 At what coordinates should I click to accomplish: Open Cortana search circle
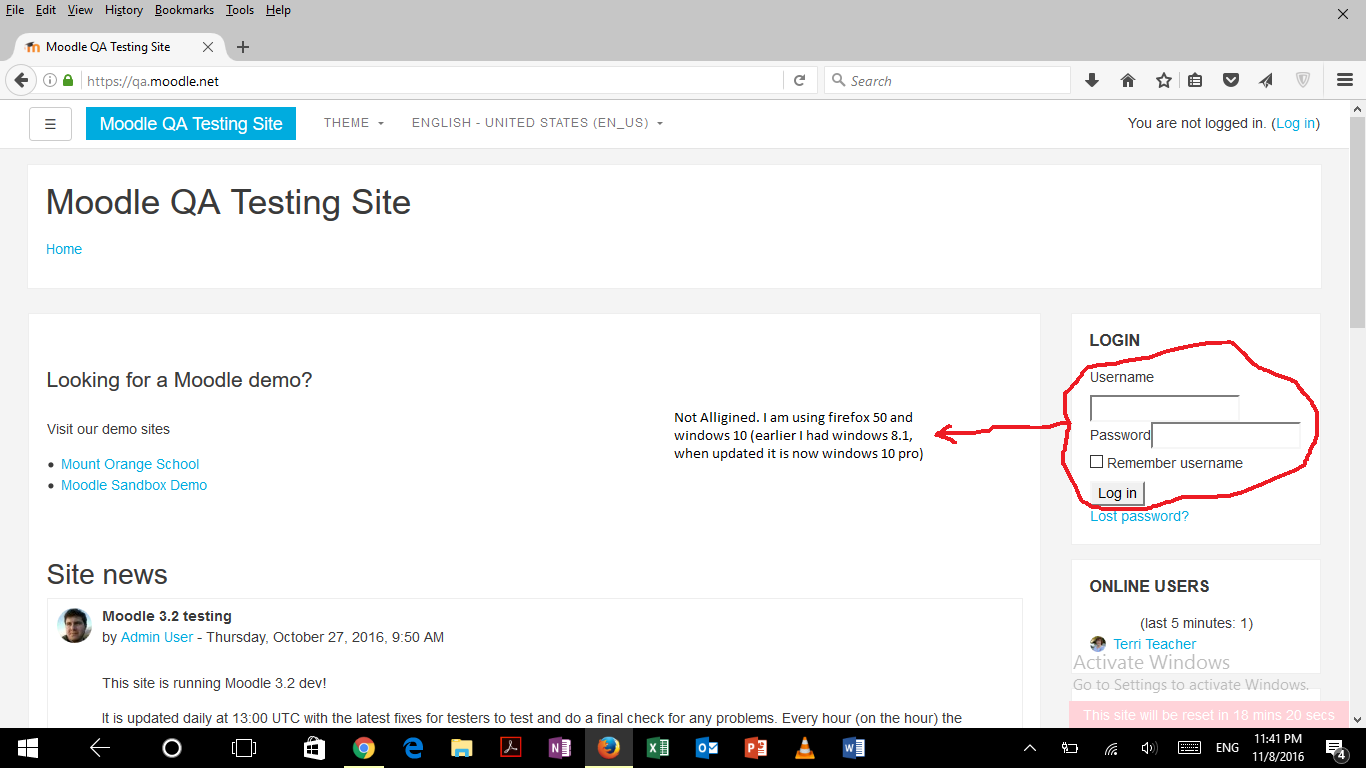[x=172, y=748]
